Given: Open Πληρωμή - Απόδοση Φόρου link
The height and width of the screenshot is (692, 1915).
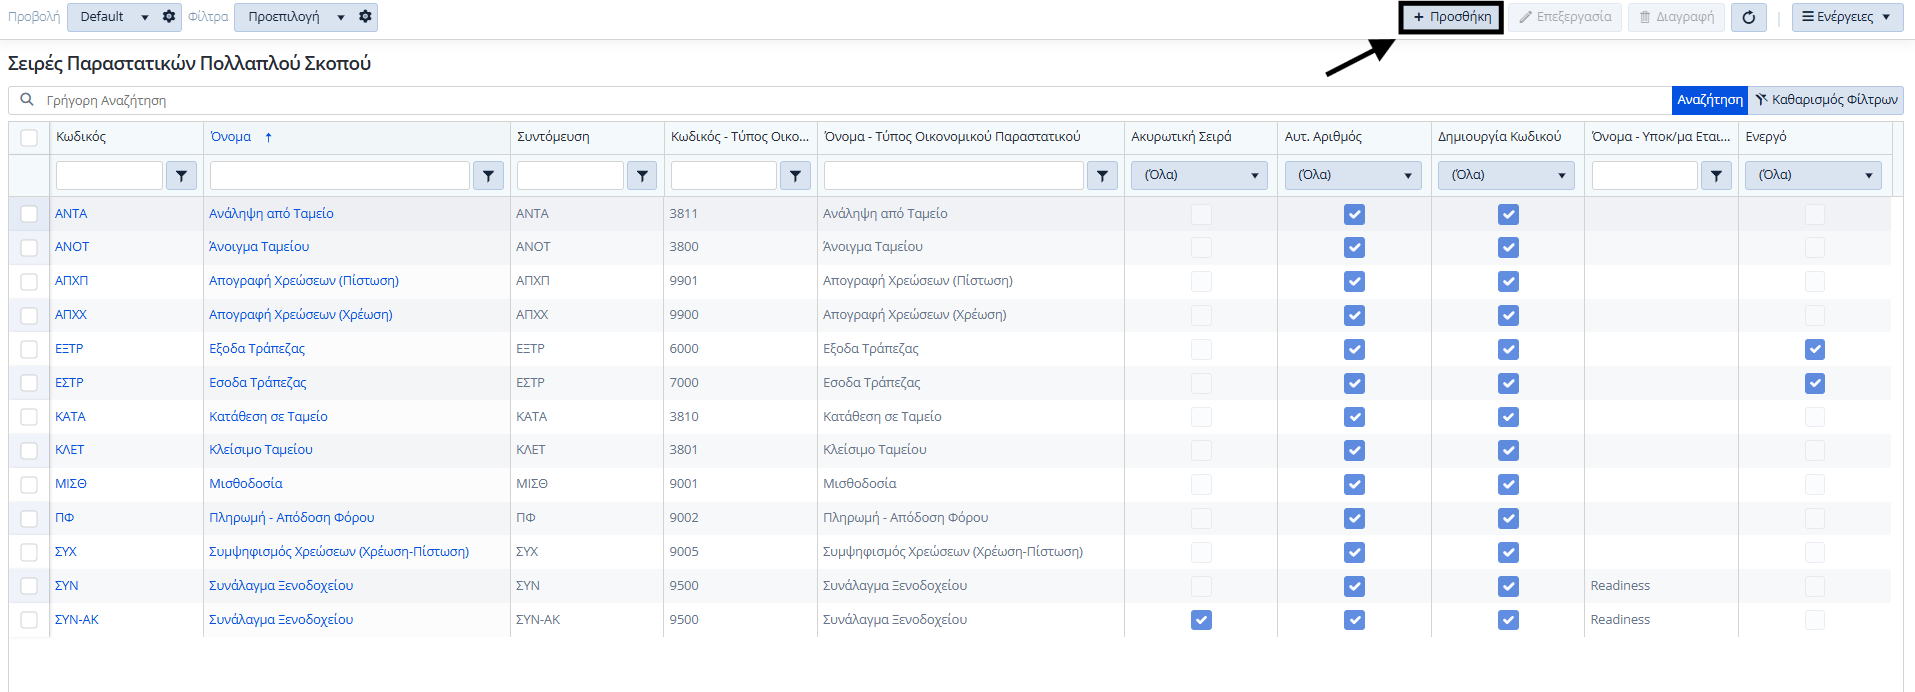Looking at the screenshot, I should pos(292,518).
